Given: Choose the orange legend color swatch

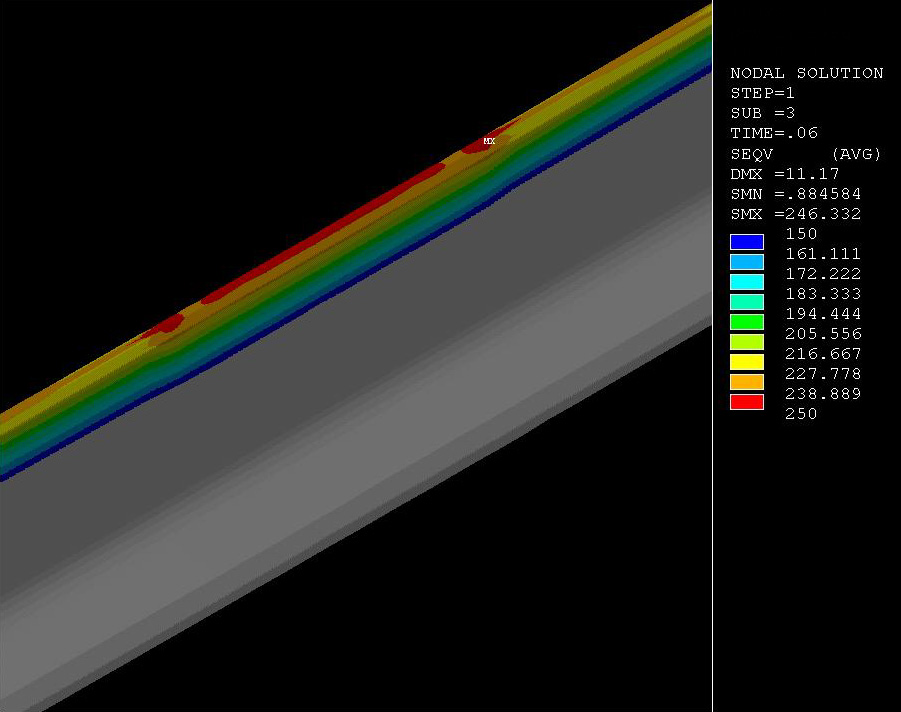Looking at the screenshot, I should [x=747, y=382].
